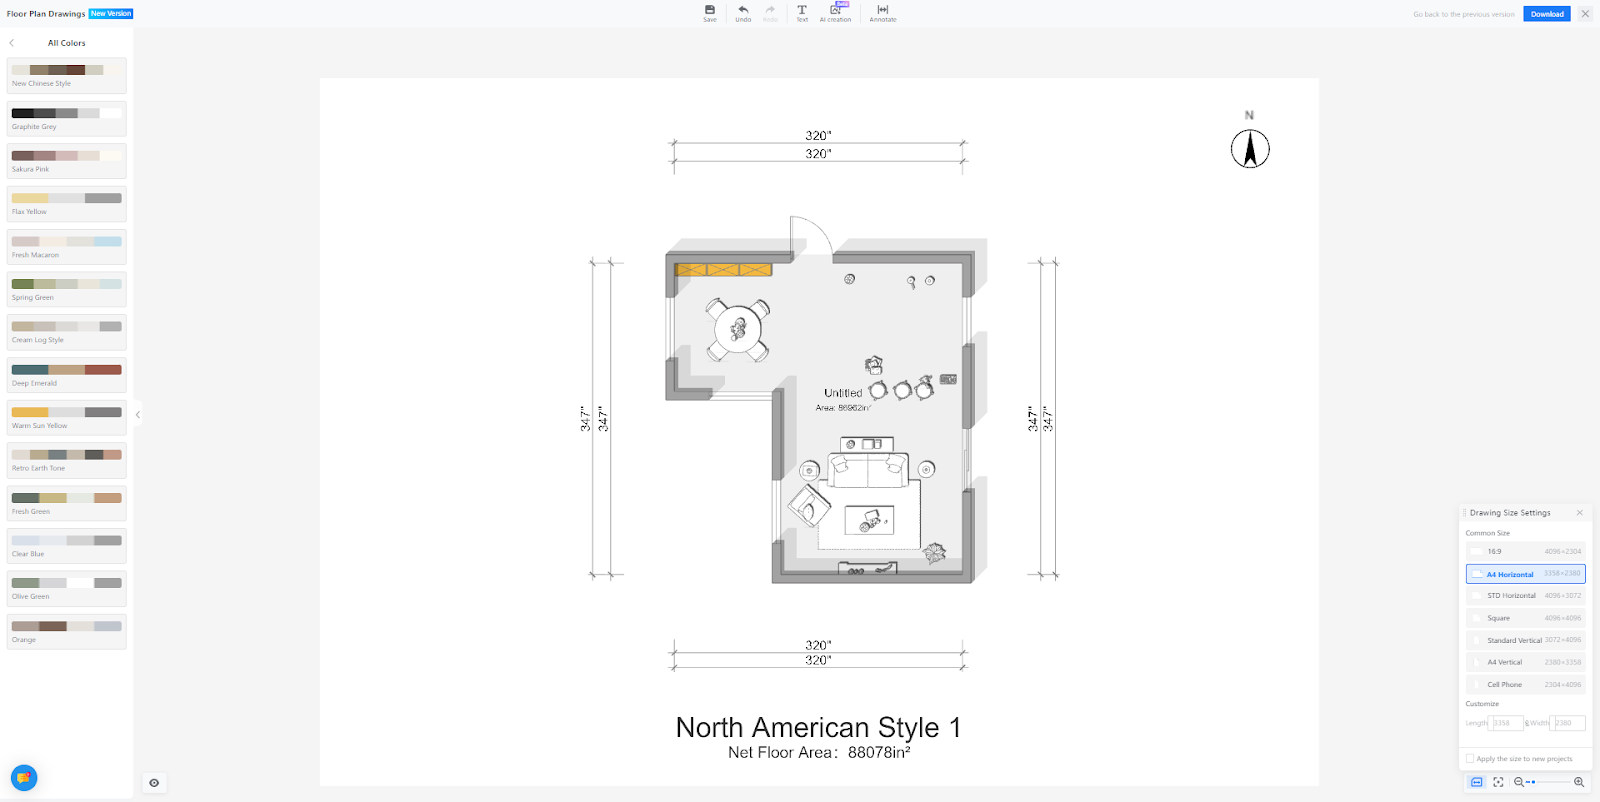Close the Drawing Size Settings panel
This screenshot has width=1600, height=802.
pos(1580,513)
